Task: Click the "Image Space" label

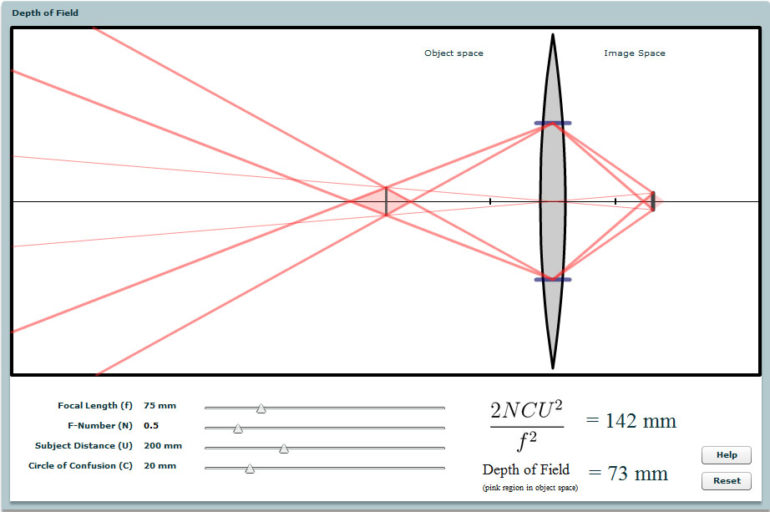Action: tap(634, 53)
